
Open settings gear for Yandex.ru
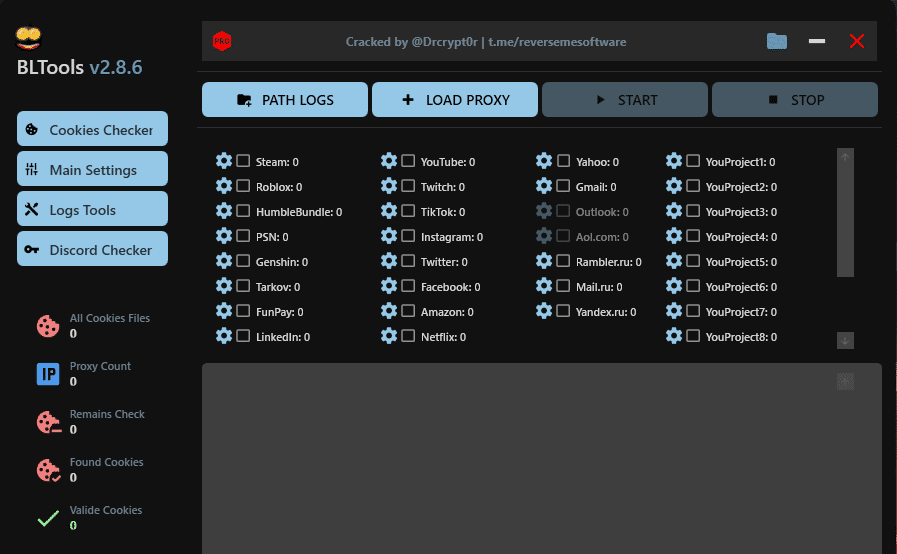tap(544, 311)
